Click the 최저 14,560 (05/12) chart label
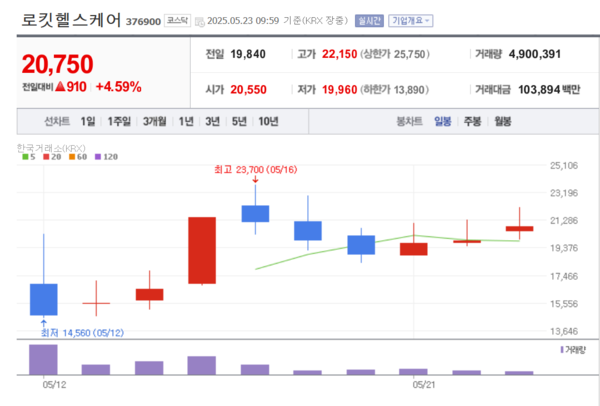 tap(83, 333)
